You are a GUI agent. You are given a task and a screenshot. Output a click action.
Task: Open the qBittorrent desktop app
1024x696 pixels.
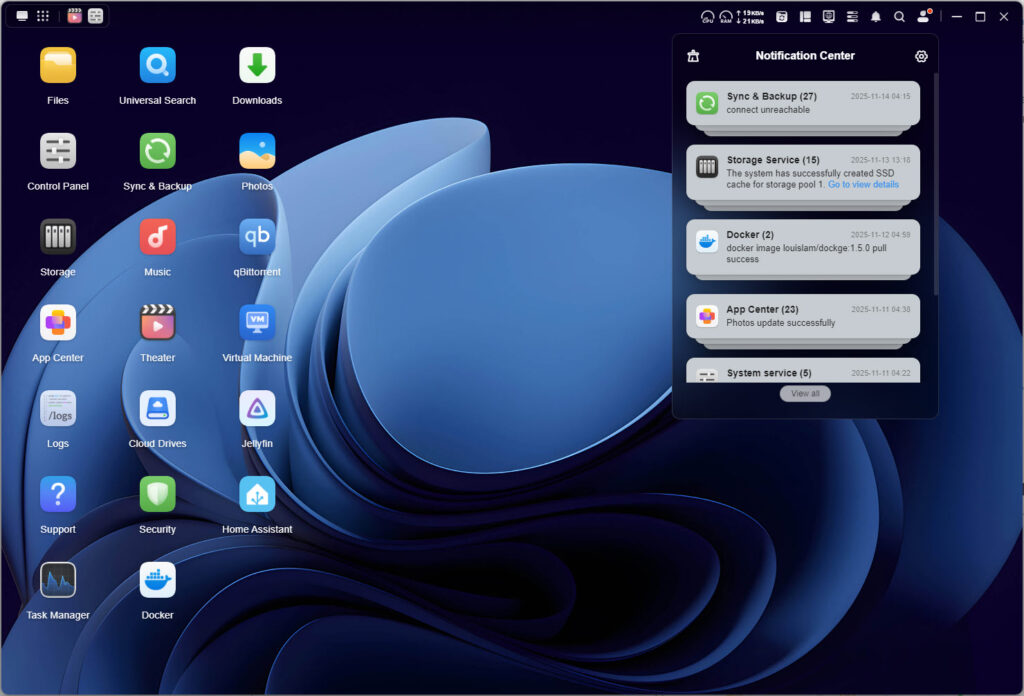[x=257, y=237]
